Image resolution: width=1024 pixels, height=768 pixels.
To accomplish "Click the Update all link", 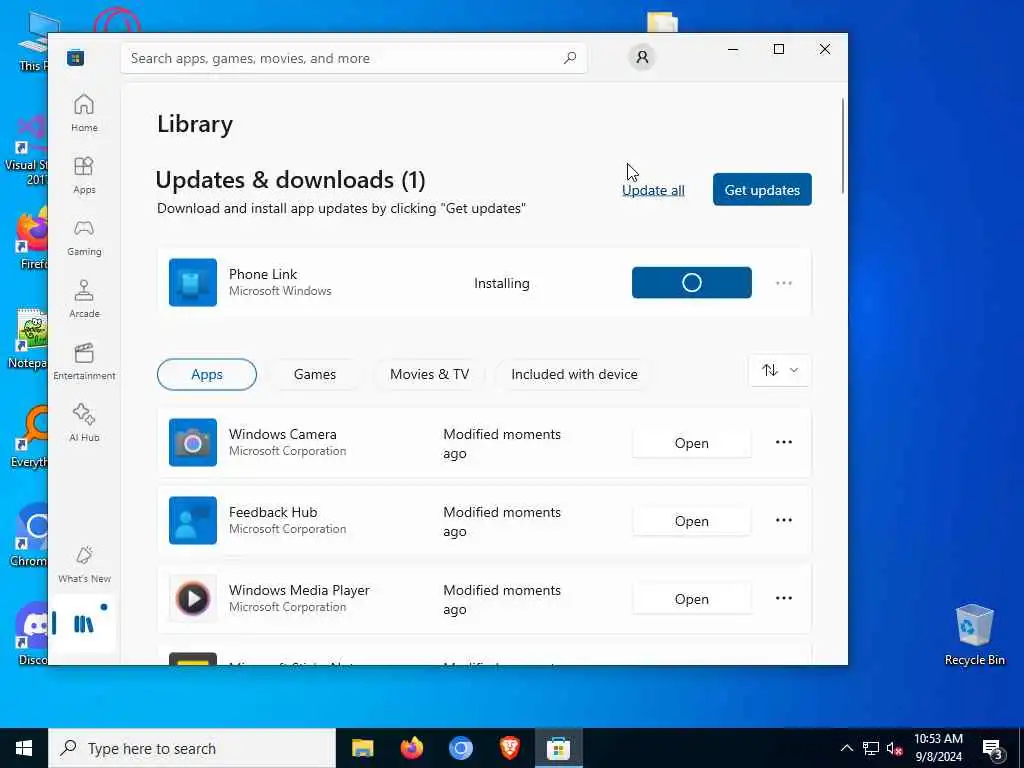I will (653, 190).
